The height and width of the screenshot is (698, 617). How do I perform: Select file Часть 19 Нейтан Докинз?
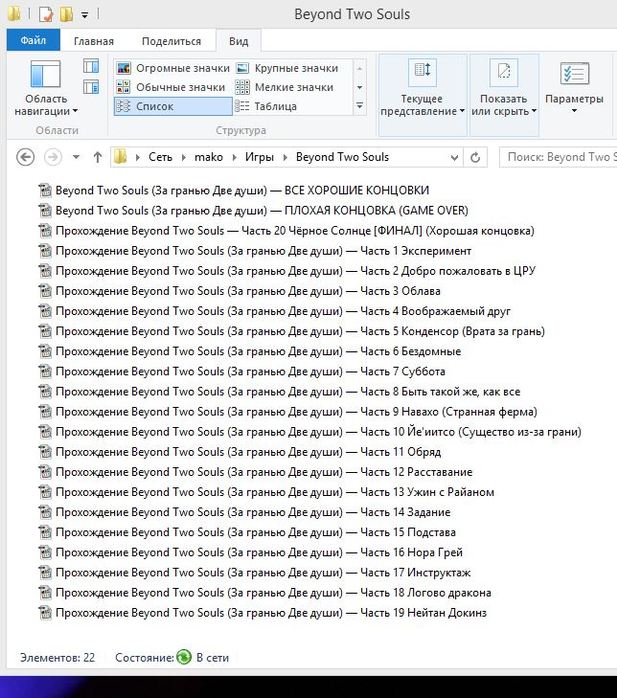pyautogui.click(x=262, y=613)
